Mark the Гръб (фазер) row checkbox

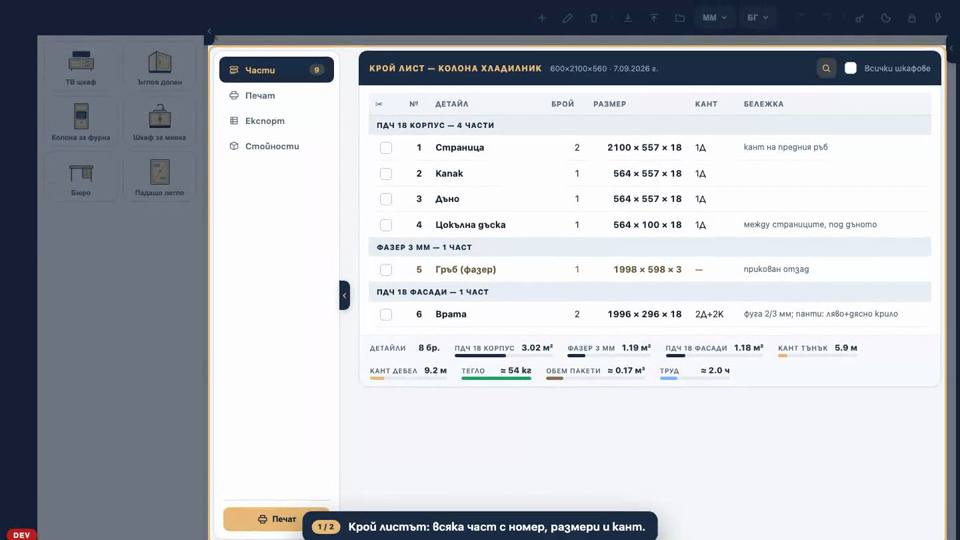(386, 269)
